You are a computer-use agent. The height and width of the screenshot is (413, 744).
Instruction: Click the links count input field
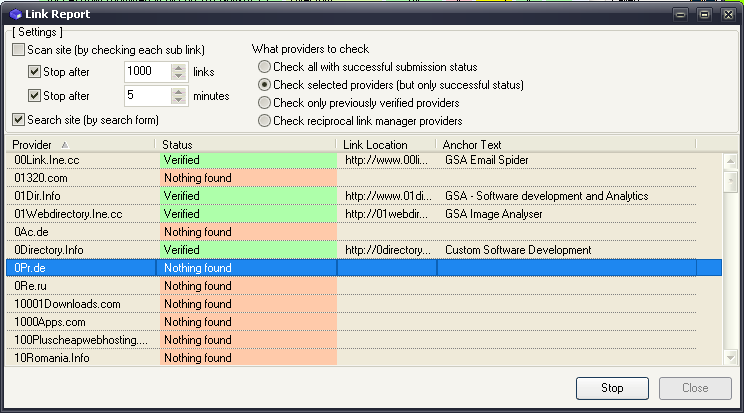146,72
